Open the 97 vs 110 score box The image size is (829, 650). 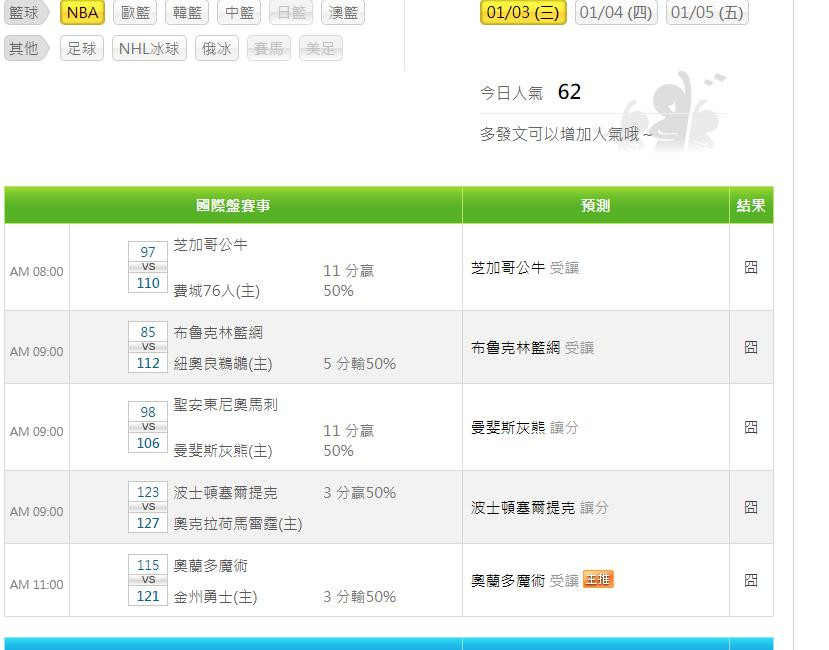(x=148, y=267)
